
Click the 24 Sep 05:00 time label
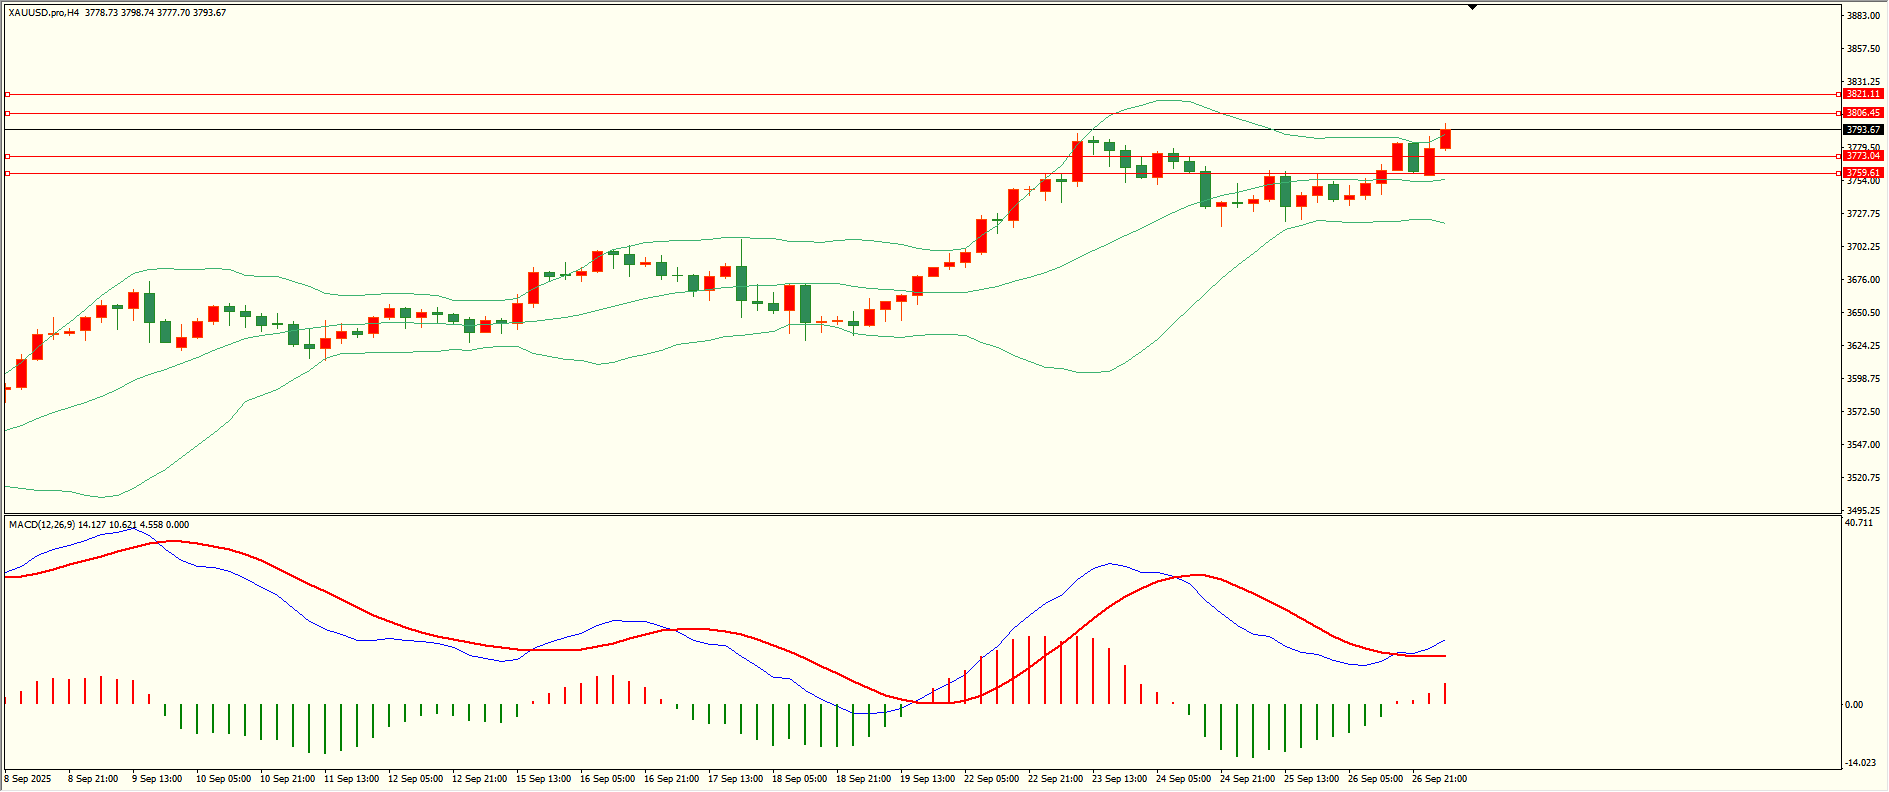coord(1184,779)
